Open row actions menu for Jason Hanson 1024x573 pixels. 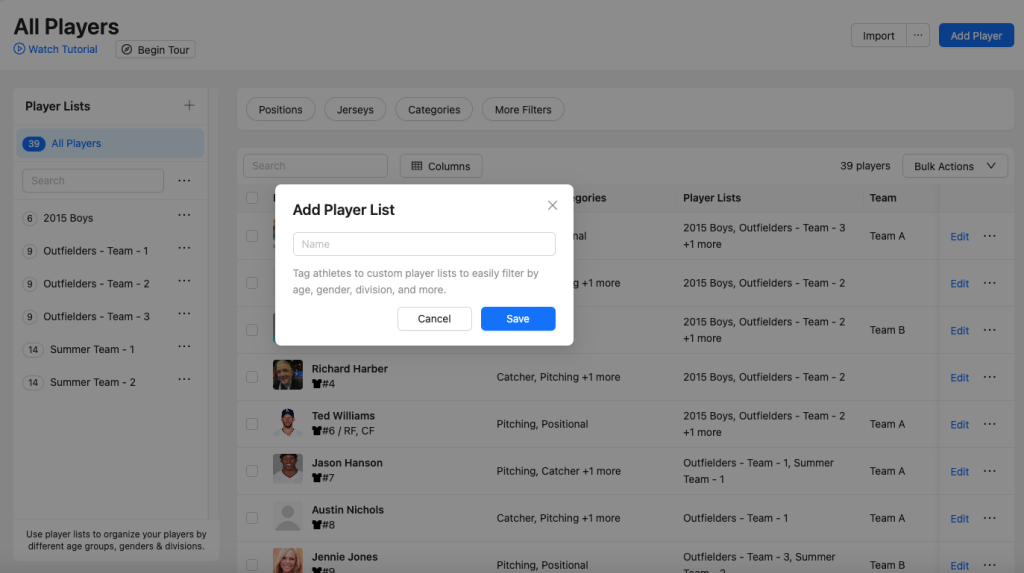989,471
